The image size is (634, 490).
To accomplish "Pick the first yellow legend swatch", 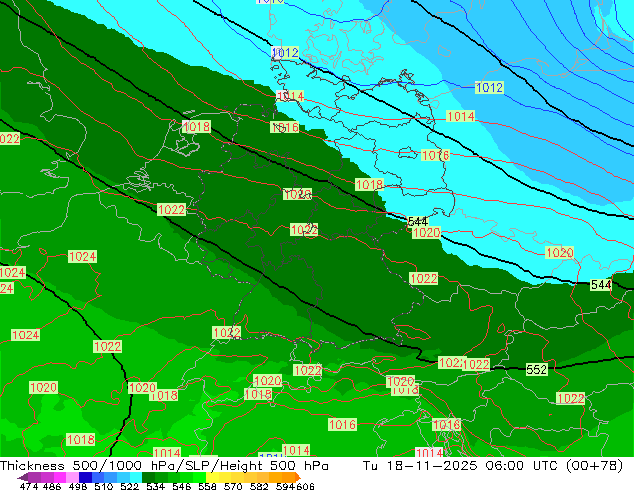I will click(x=212, y=477).
